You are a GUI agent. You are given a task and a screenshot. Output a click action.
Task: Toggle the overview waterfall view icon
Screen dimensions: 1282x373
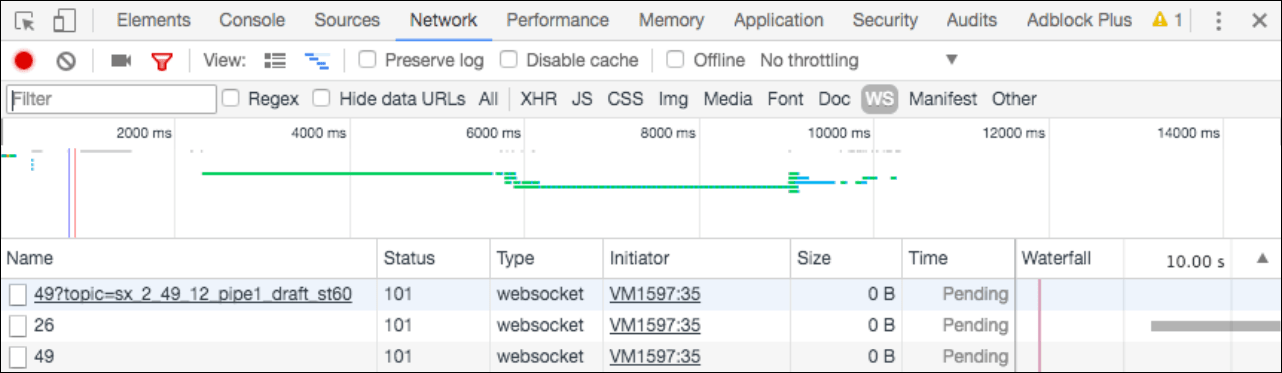tap(317, 61)
